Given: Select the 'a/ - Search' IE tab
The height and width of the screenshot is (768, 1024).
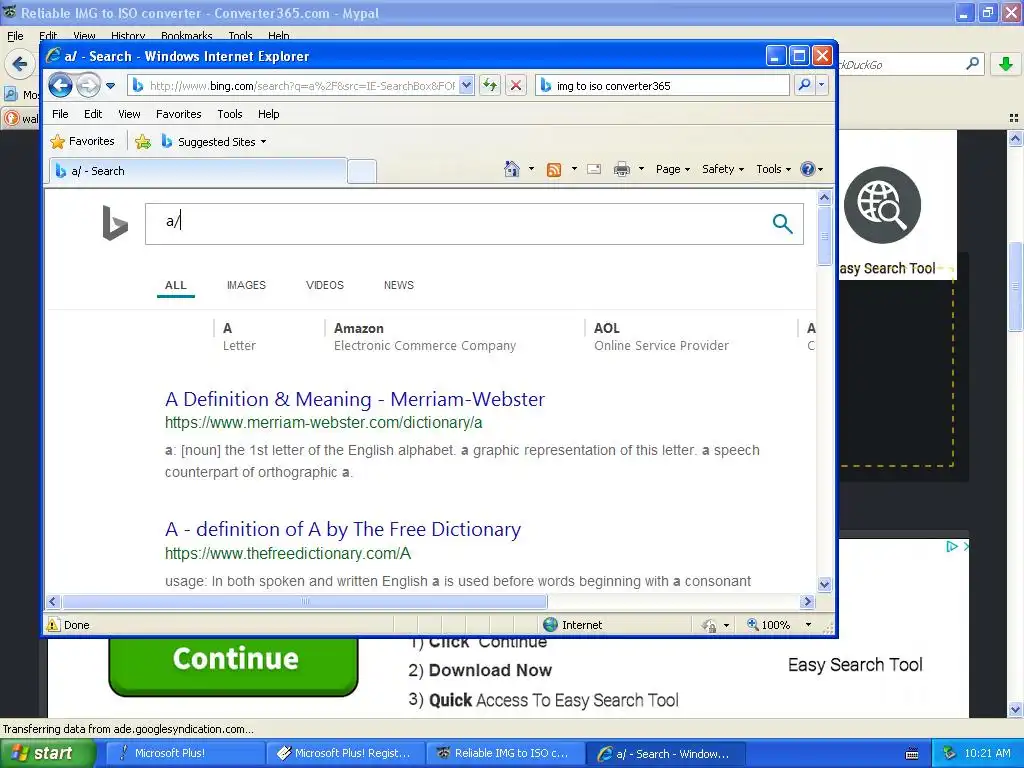Looking at the screenshot, I should tap(198, 171).
